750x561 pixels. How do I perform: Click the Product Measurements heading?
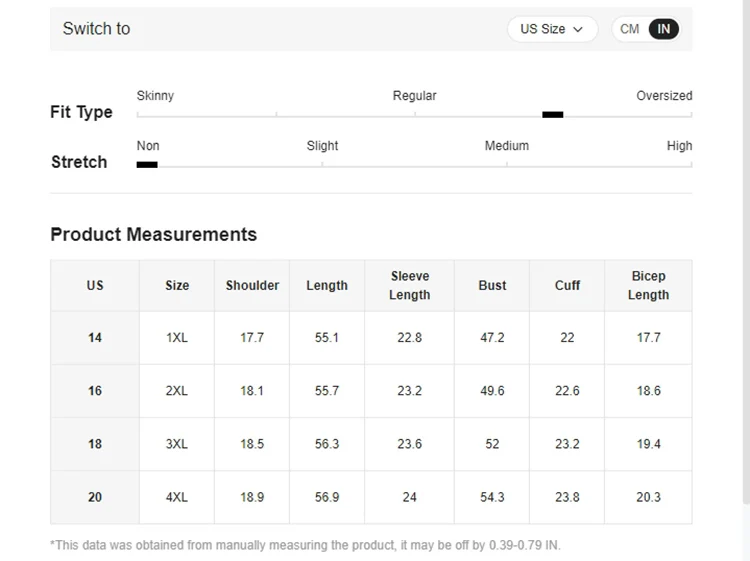(154, 235)
